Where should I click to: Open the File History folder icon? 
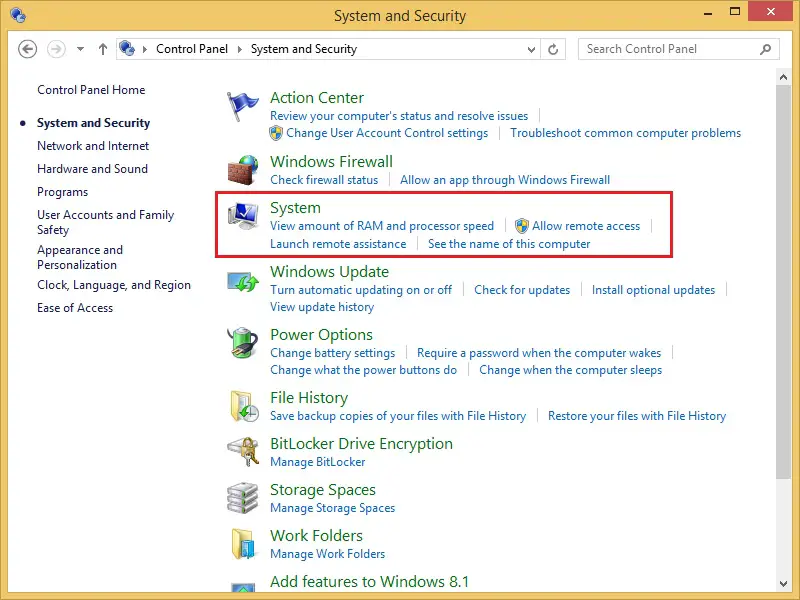[x=243, y=406]
